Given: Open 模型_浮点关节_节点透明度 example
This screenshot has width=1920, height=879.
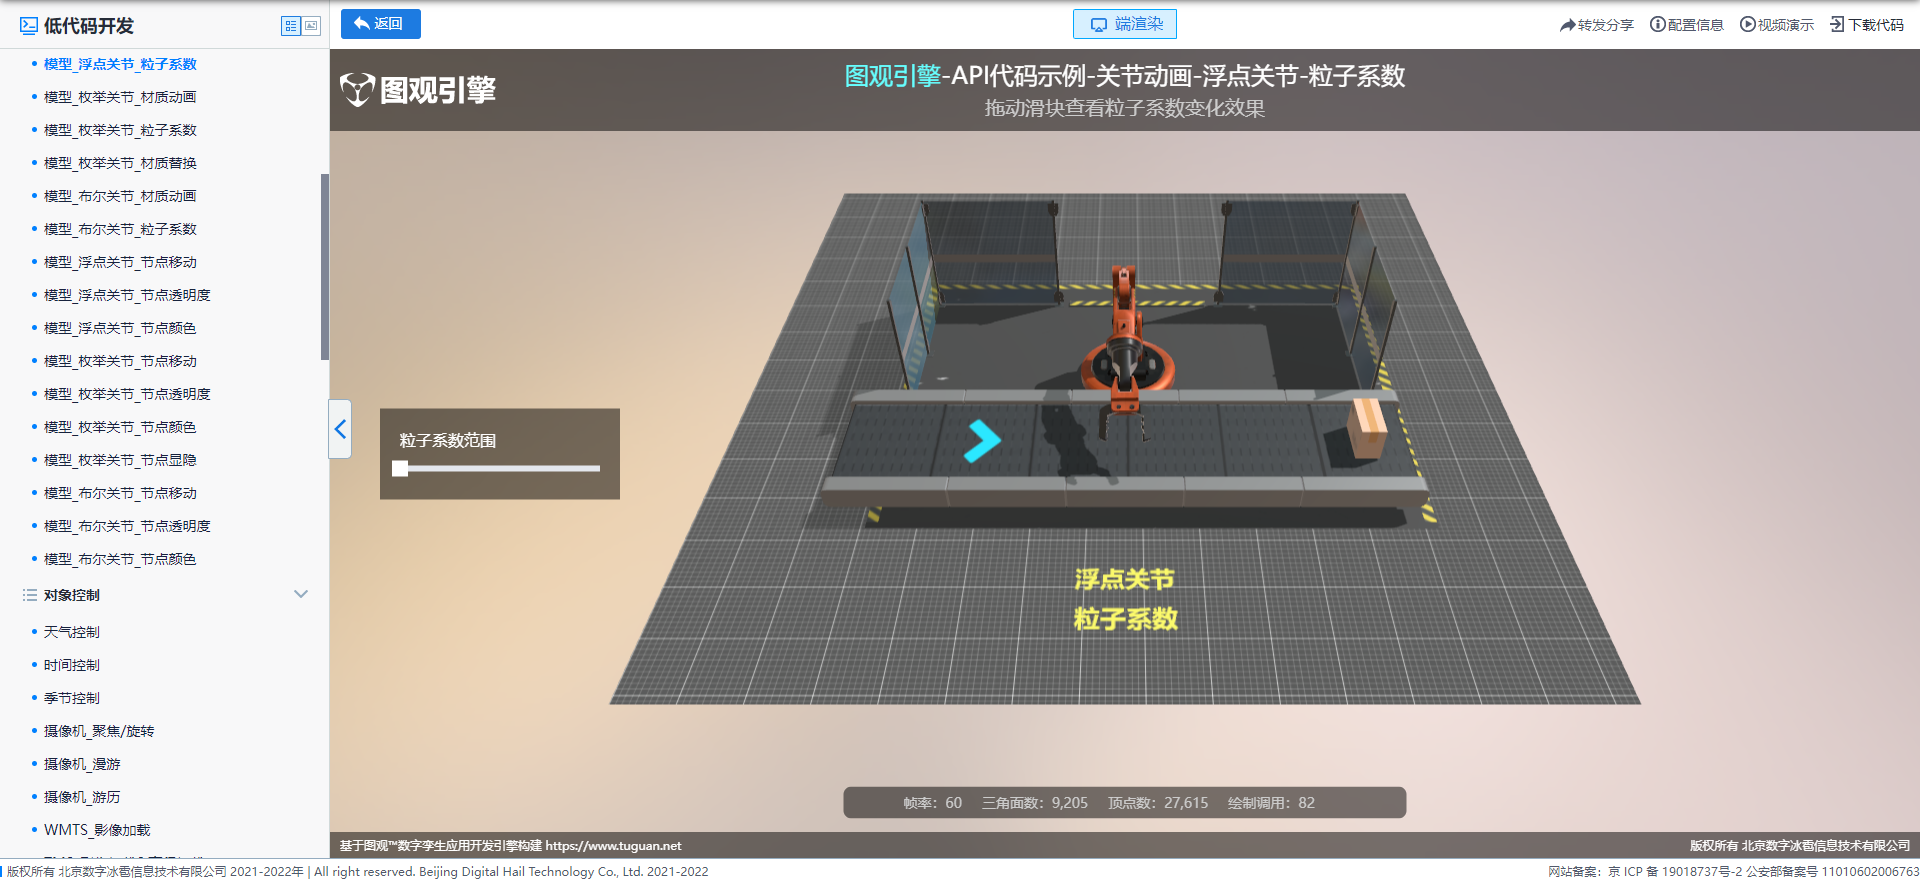Looking at the screenshot, I should (127, 295).
